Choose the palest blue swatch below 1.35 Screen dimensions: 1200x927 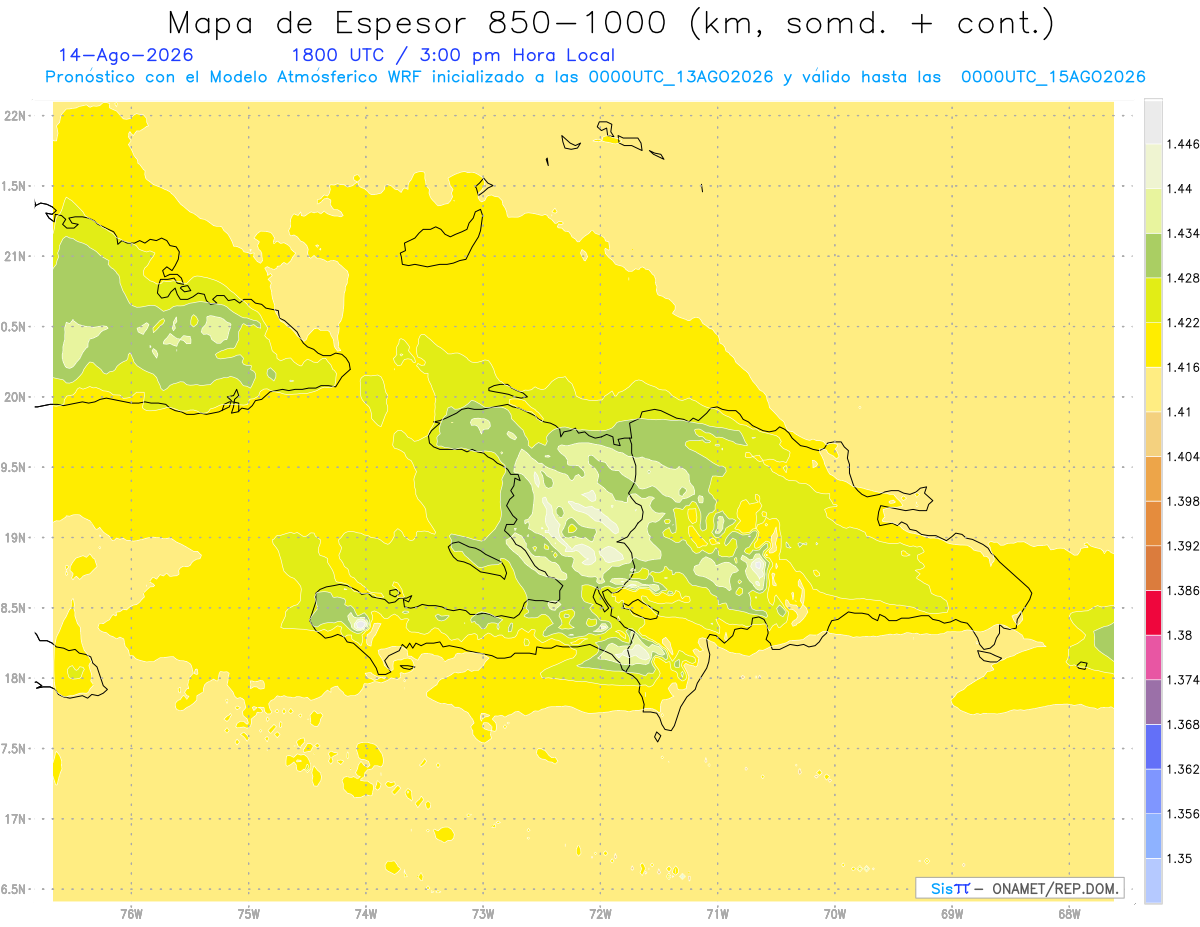point(1152,880)
